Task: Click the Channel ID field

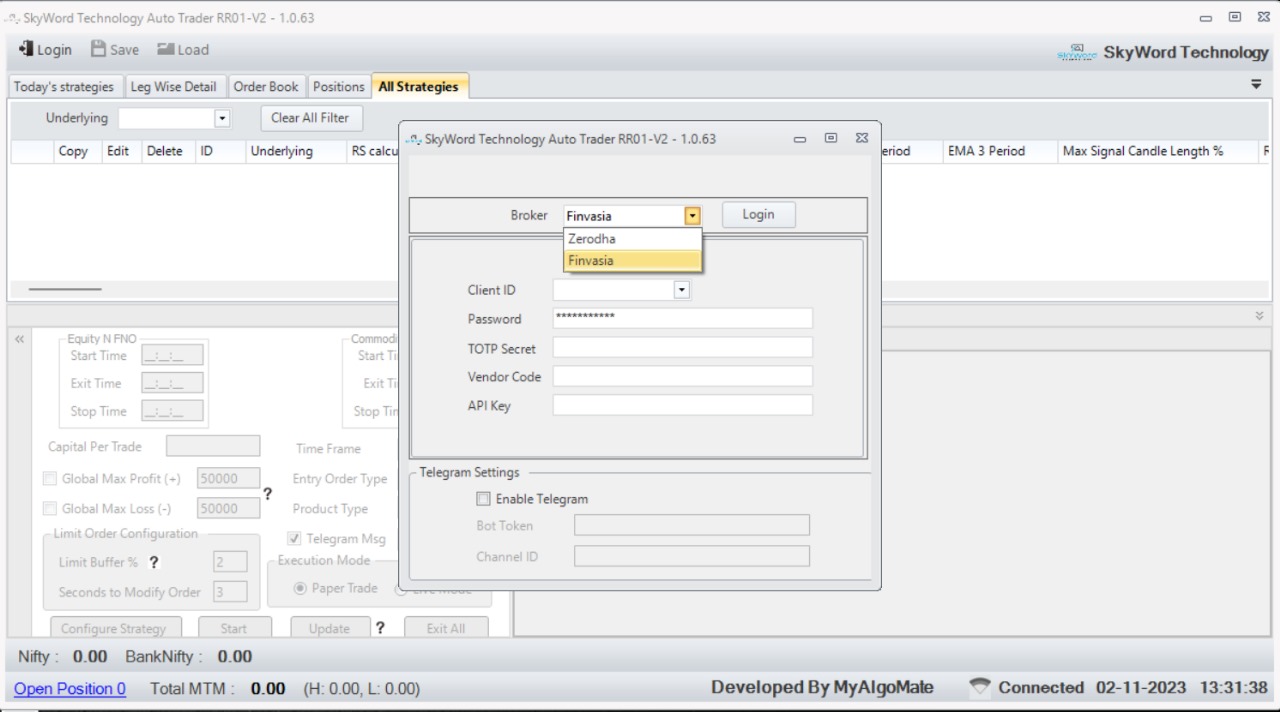Action: point(692,556)
